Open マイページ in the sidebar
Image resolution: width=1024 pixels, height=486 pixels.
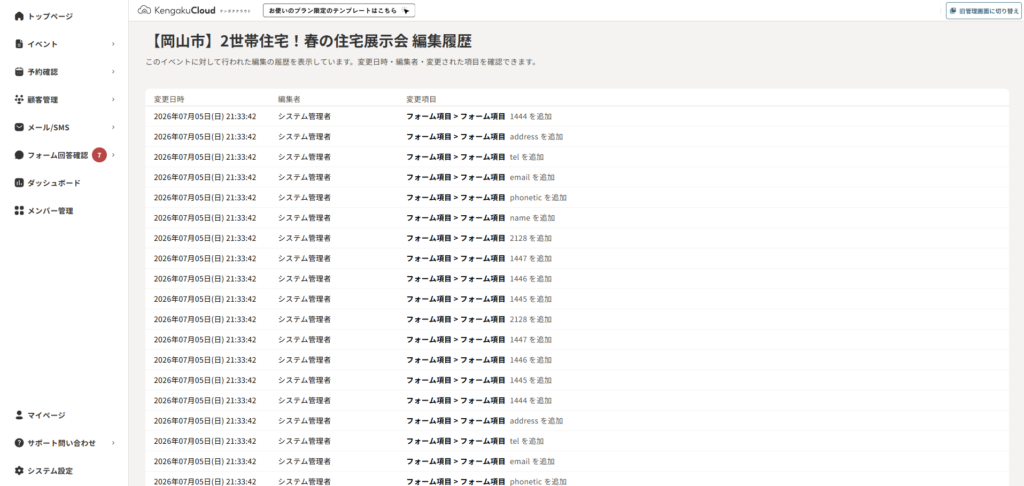pos(46,415)
